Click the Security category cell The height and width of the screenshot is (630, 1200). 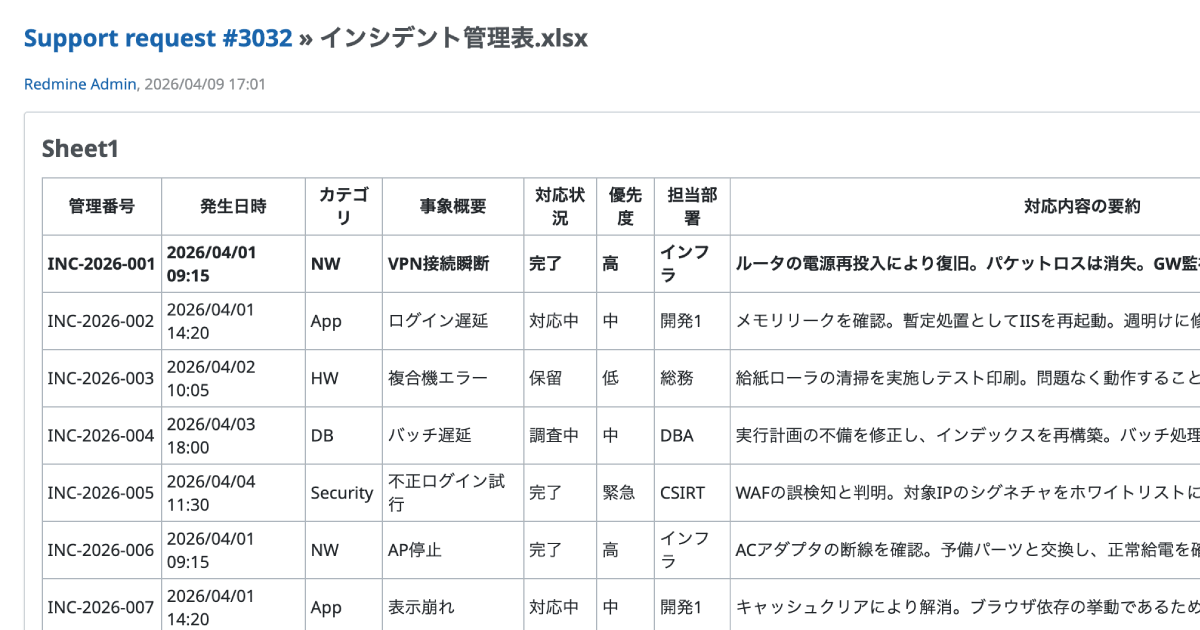pos(341,493)
